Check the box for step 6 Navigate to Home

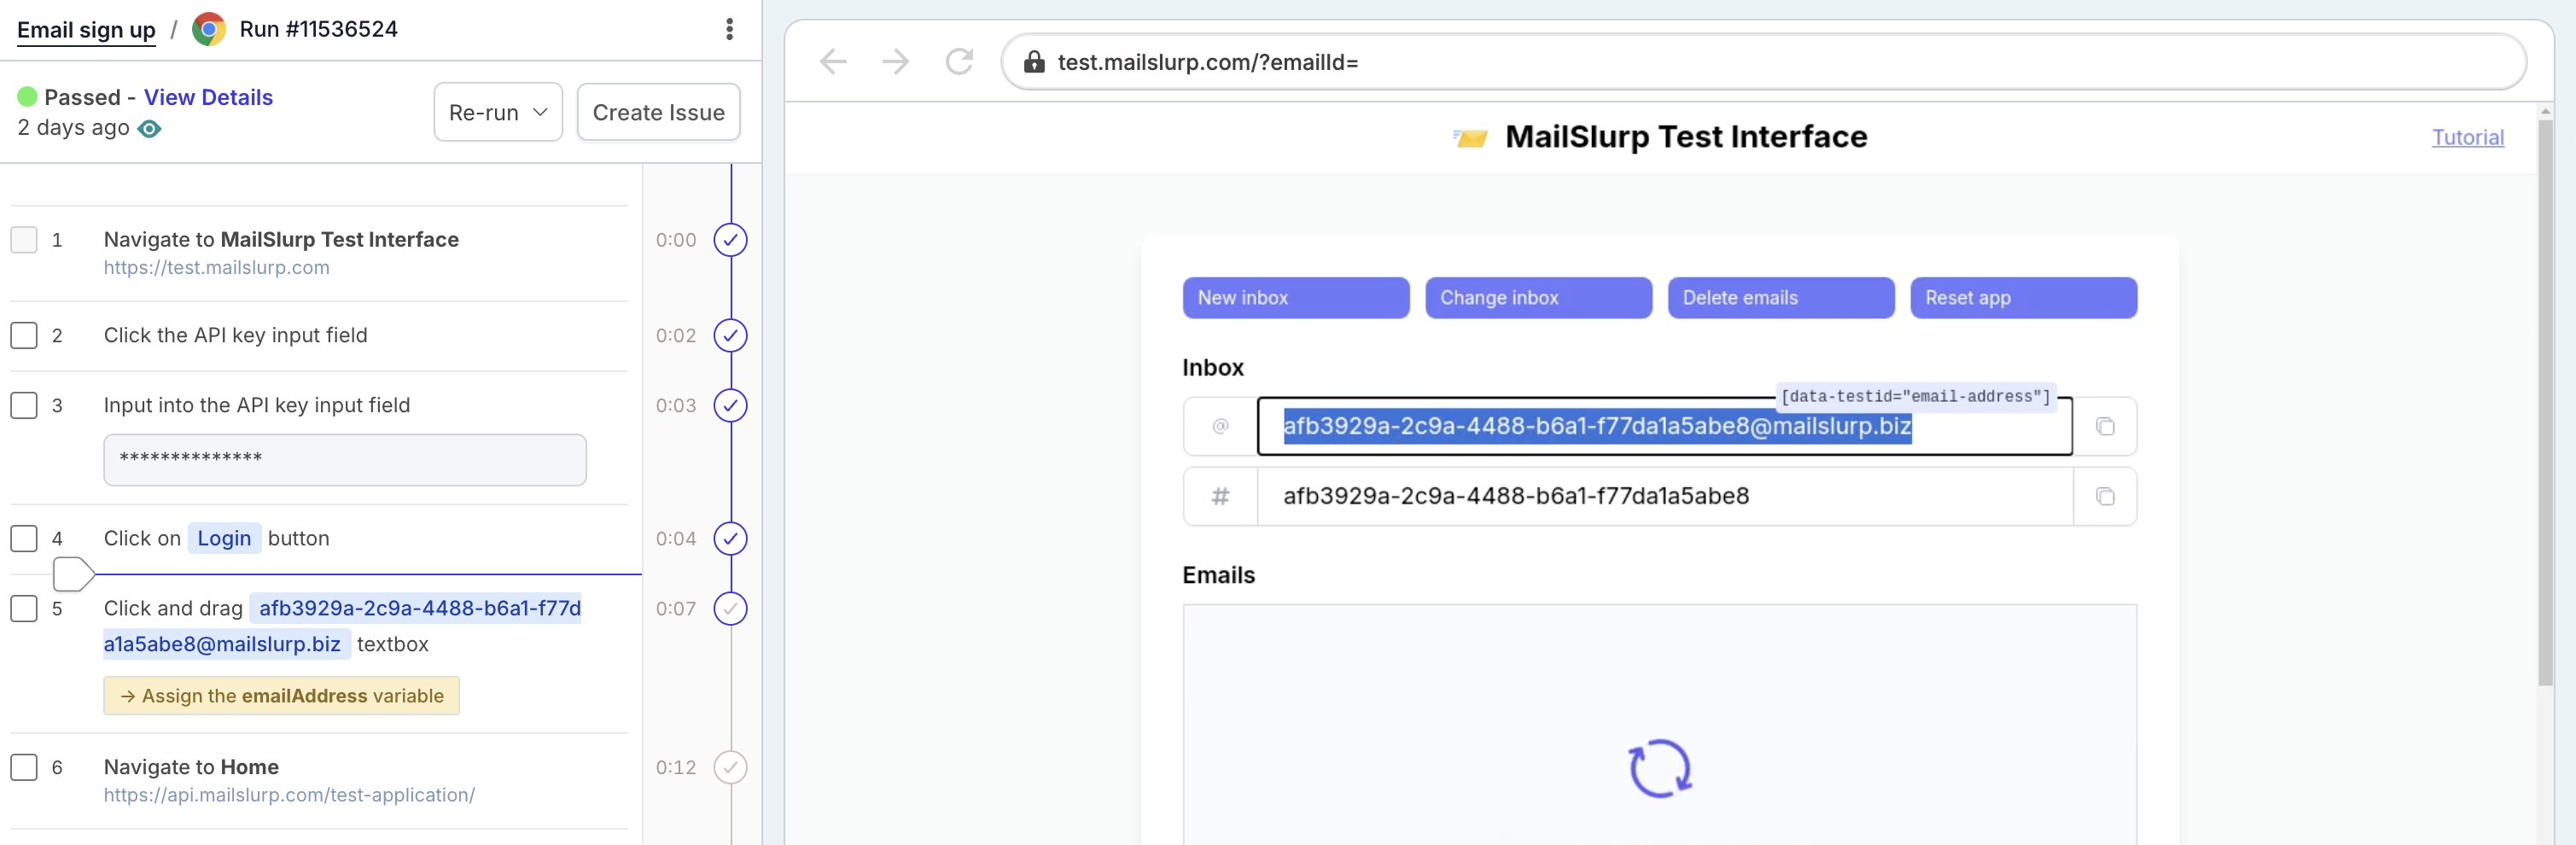(x=24, y=767)
